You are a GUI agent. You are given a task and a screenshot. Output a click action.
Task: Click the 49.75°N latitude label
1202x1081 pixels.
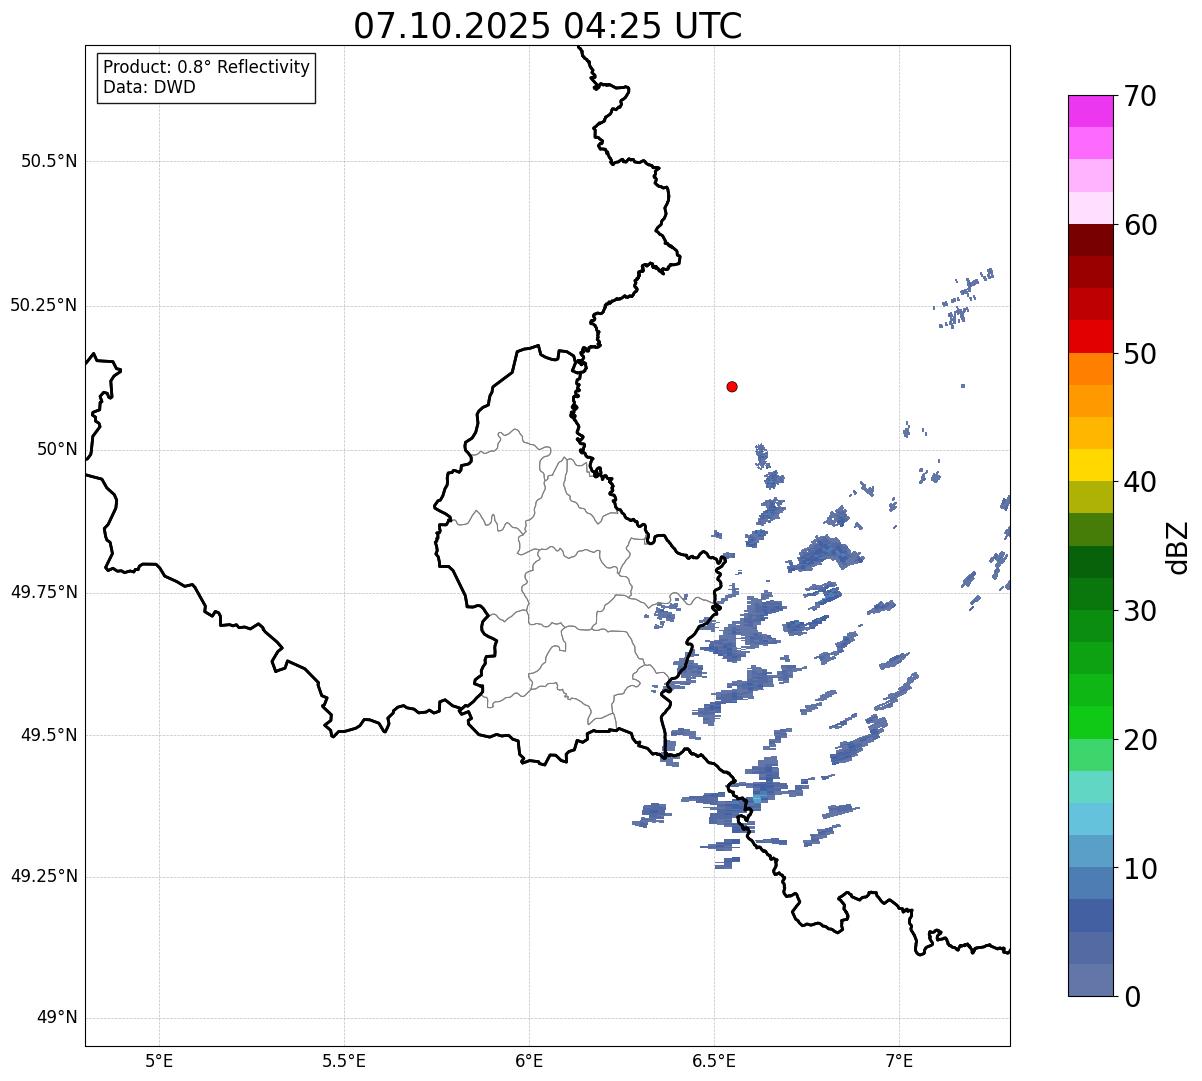point(43,592)
